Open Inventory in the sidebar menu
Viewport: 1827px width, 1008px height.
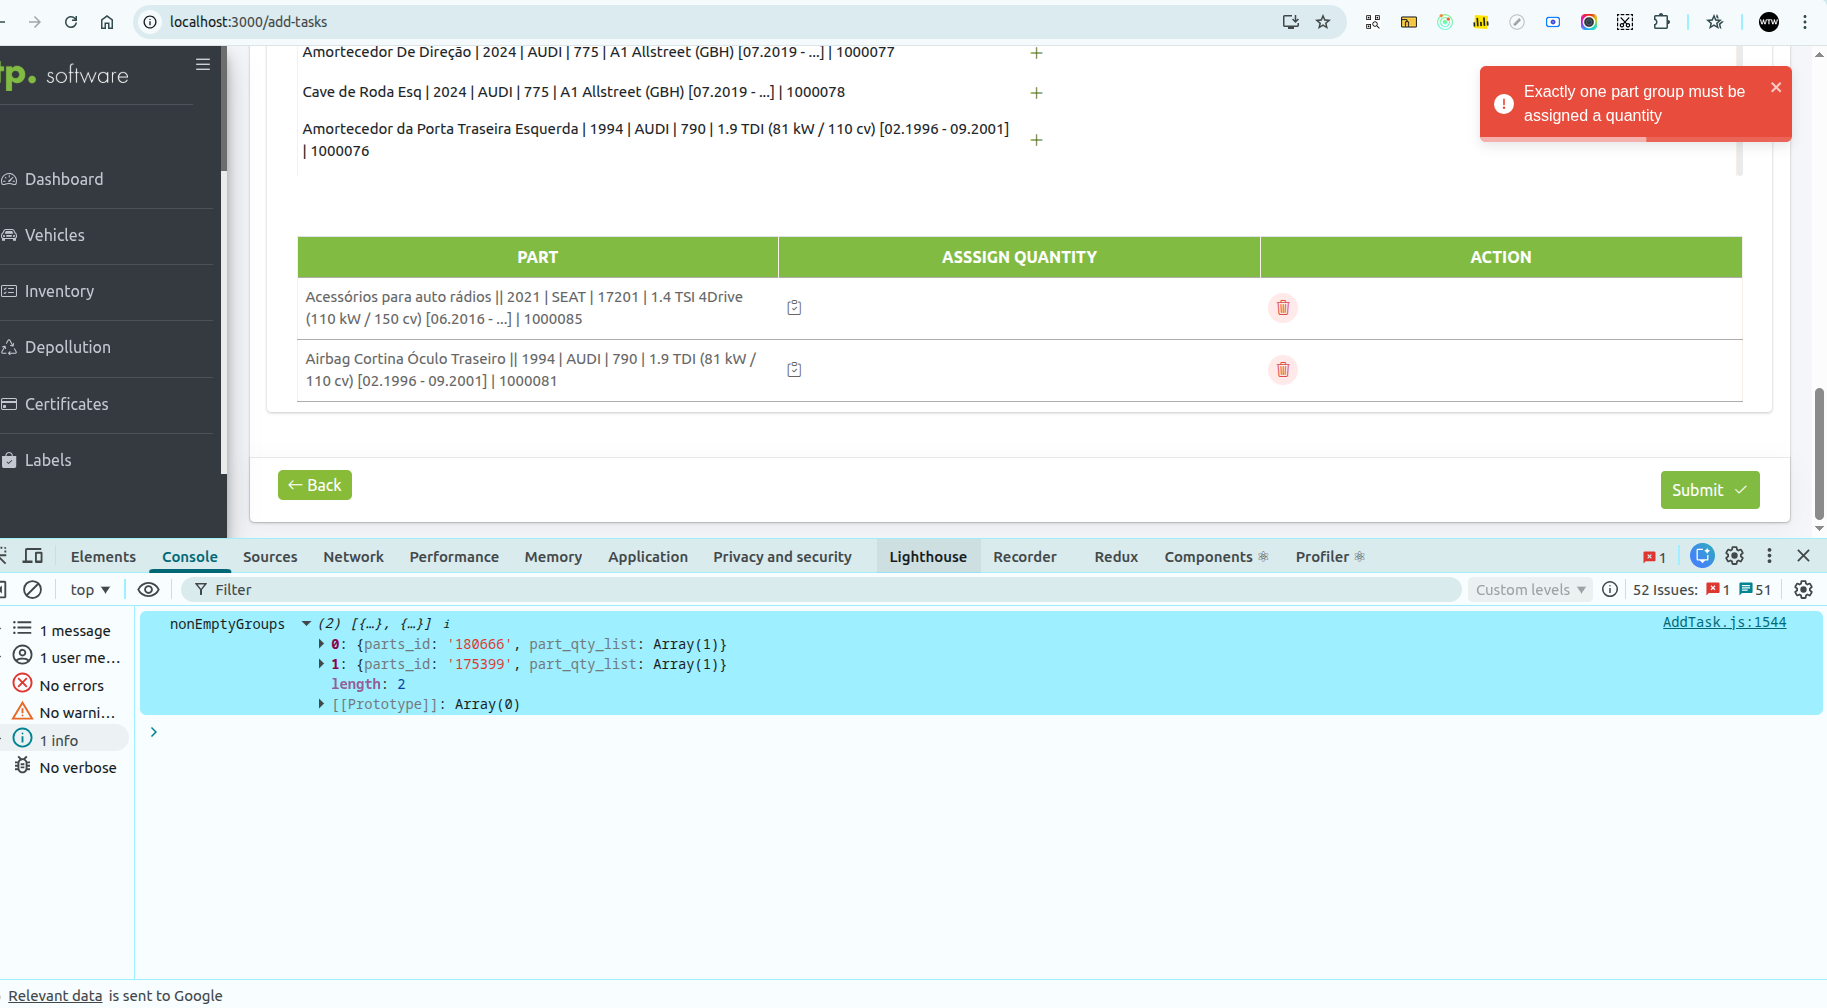tap(59, 292)
